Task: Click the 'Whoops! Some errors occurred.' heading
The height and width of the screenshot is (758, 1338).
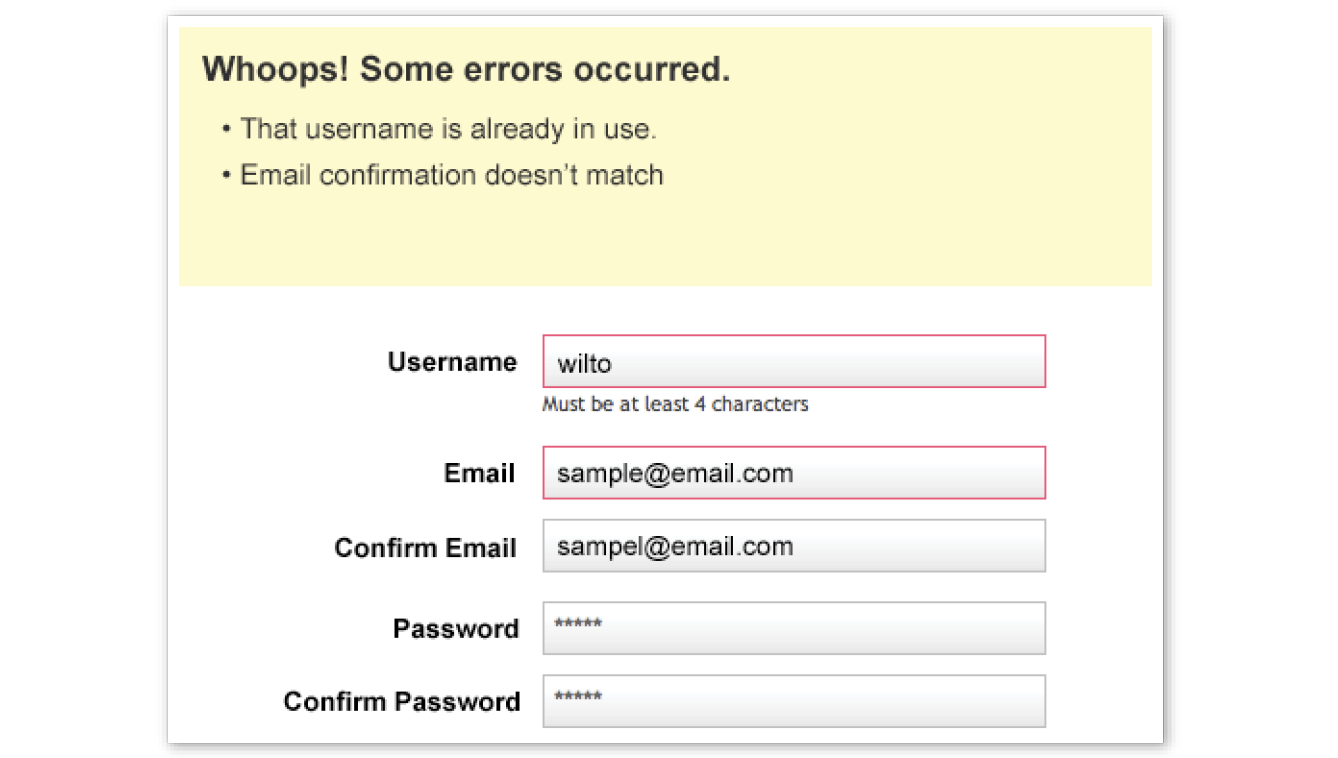Action: click(x=466, y=70)
